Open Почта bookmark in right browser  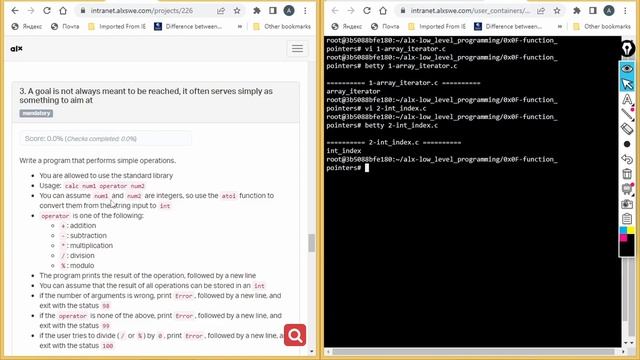(x=385, y=27)
